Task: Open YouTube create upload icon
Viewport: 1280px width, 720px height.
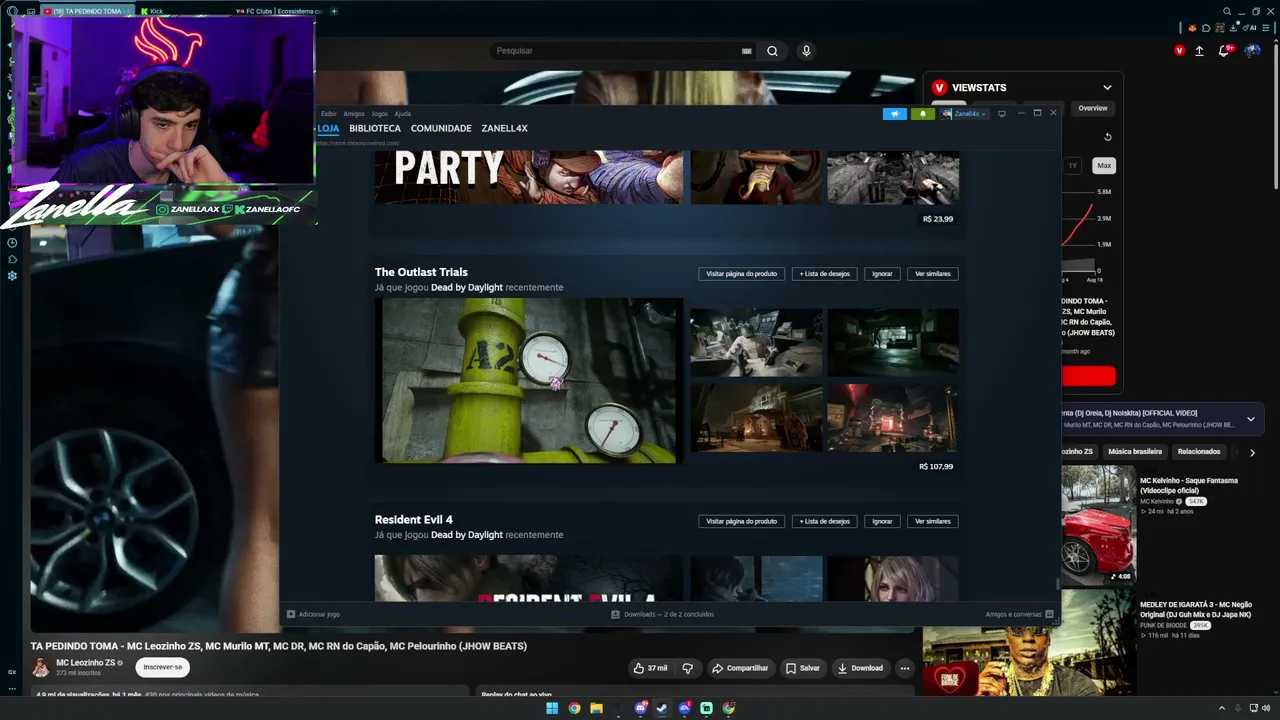Action: 1199,51
